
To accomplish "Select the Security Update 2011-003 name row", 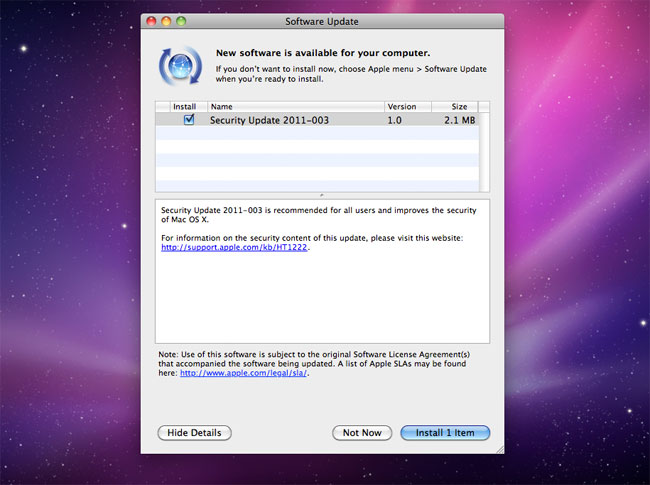I will click(268, 120).
